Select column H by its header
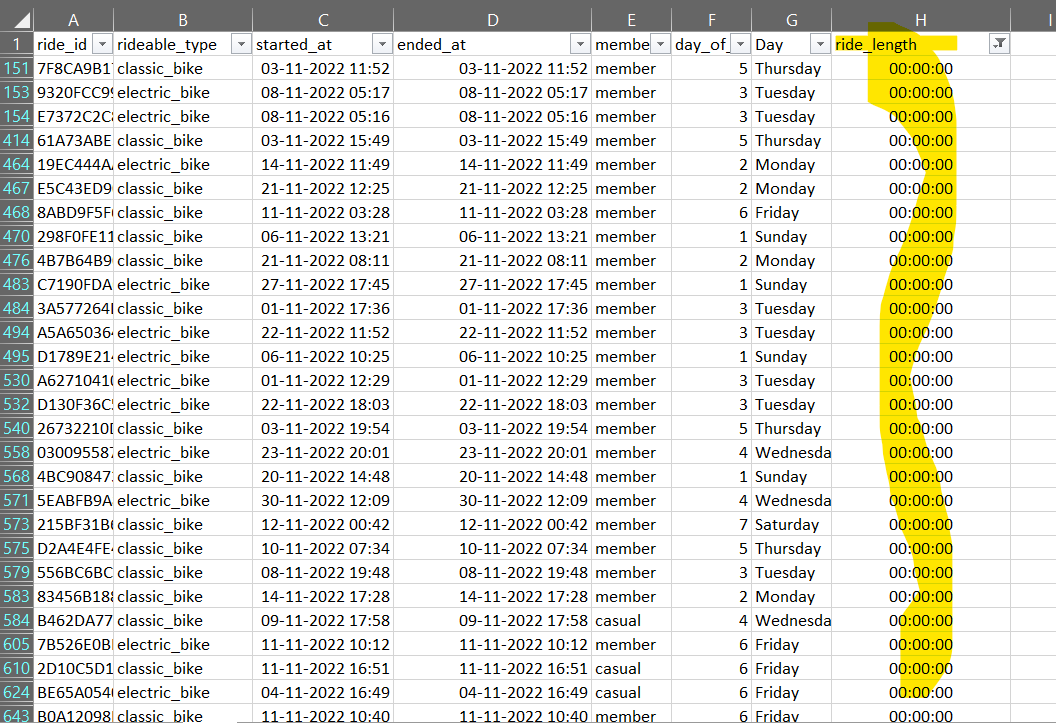 pyautogui.click(x=920, y=17)
